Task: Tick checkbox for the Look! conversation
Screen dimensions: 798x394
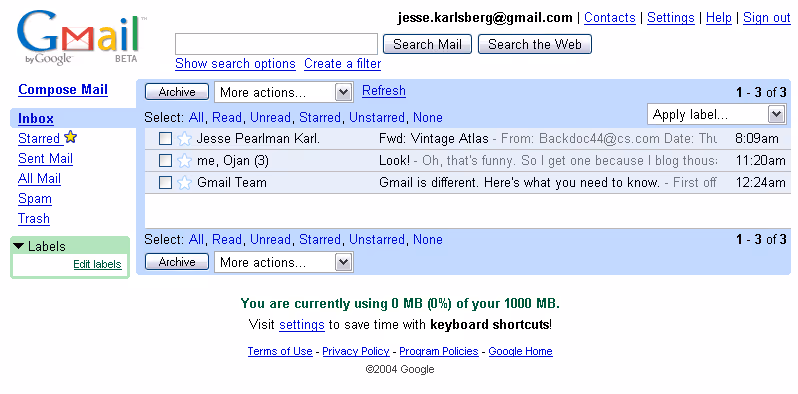Action: click(165, 161)
